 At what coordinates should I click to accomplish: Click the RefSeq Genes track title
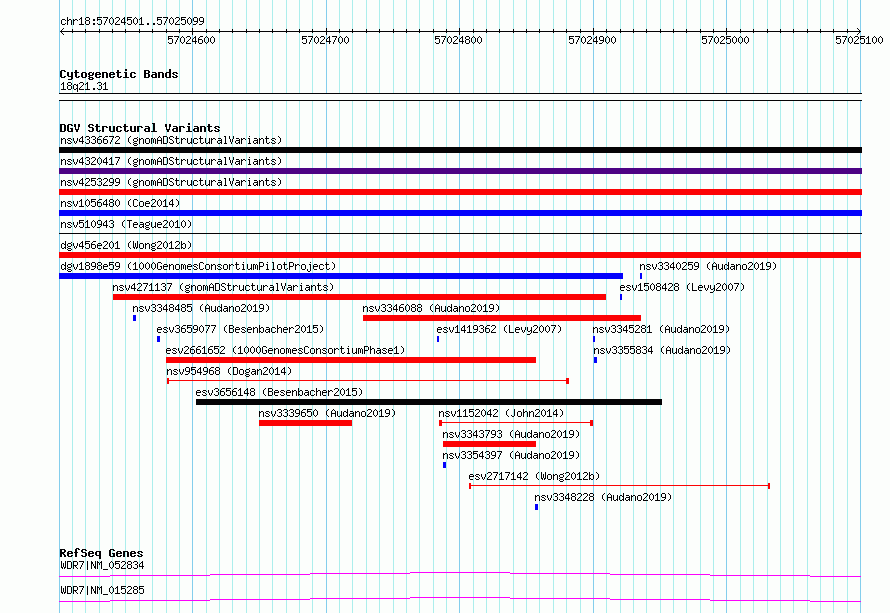[x=101, y=553]
